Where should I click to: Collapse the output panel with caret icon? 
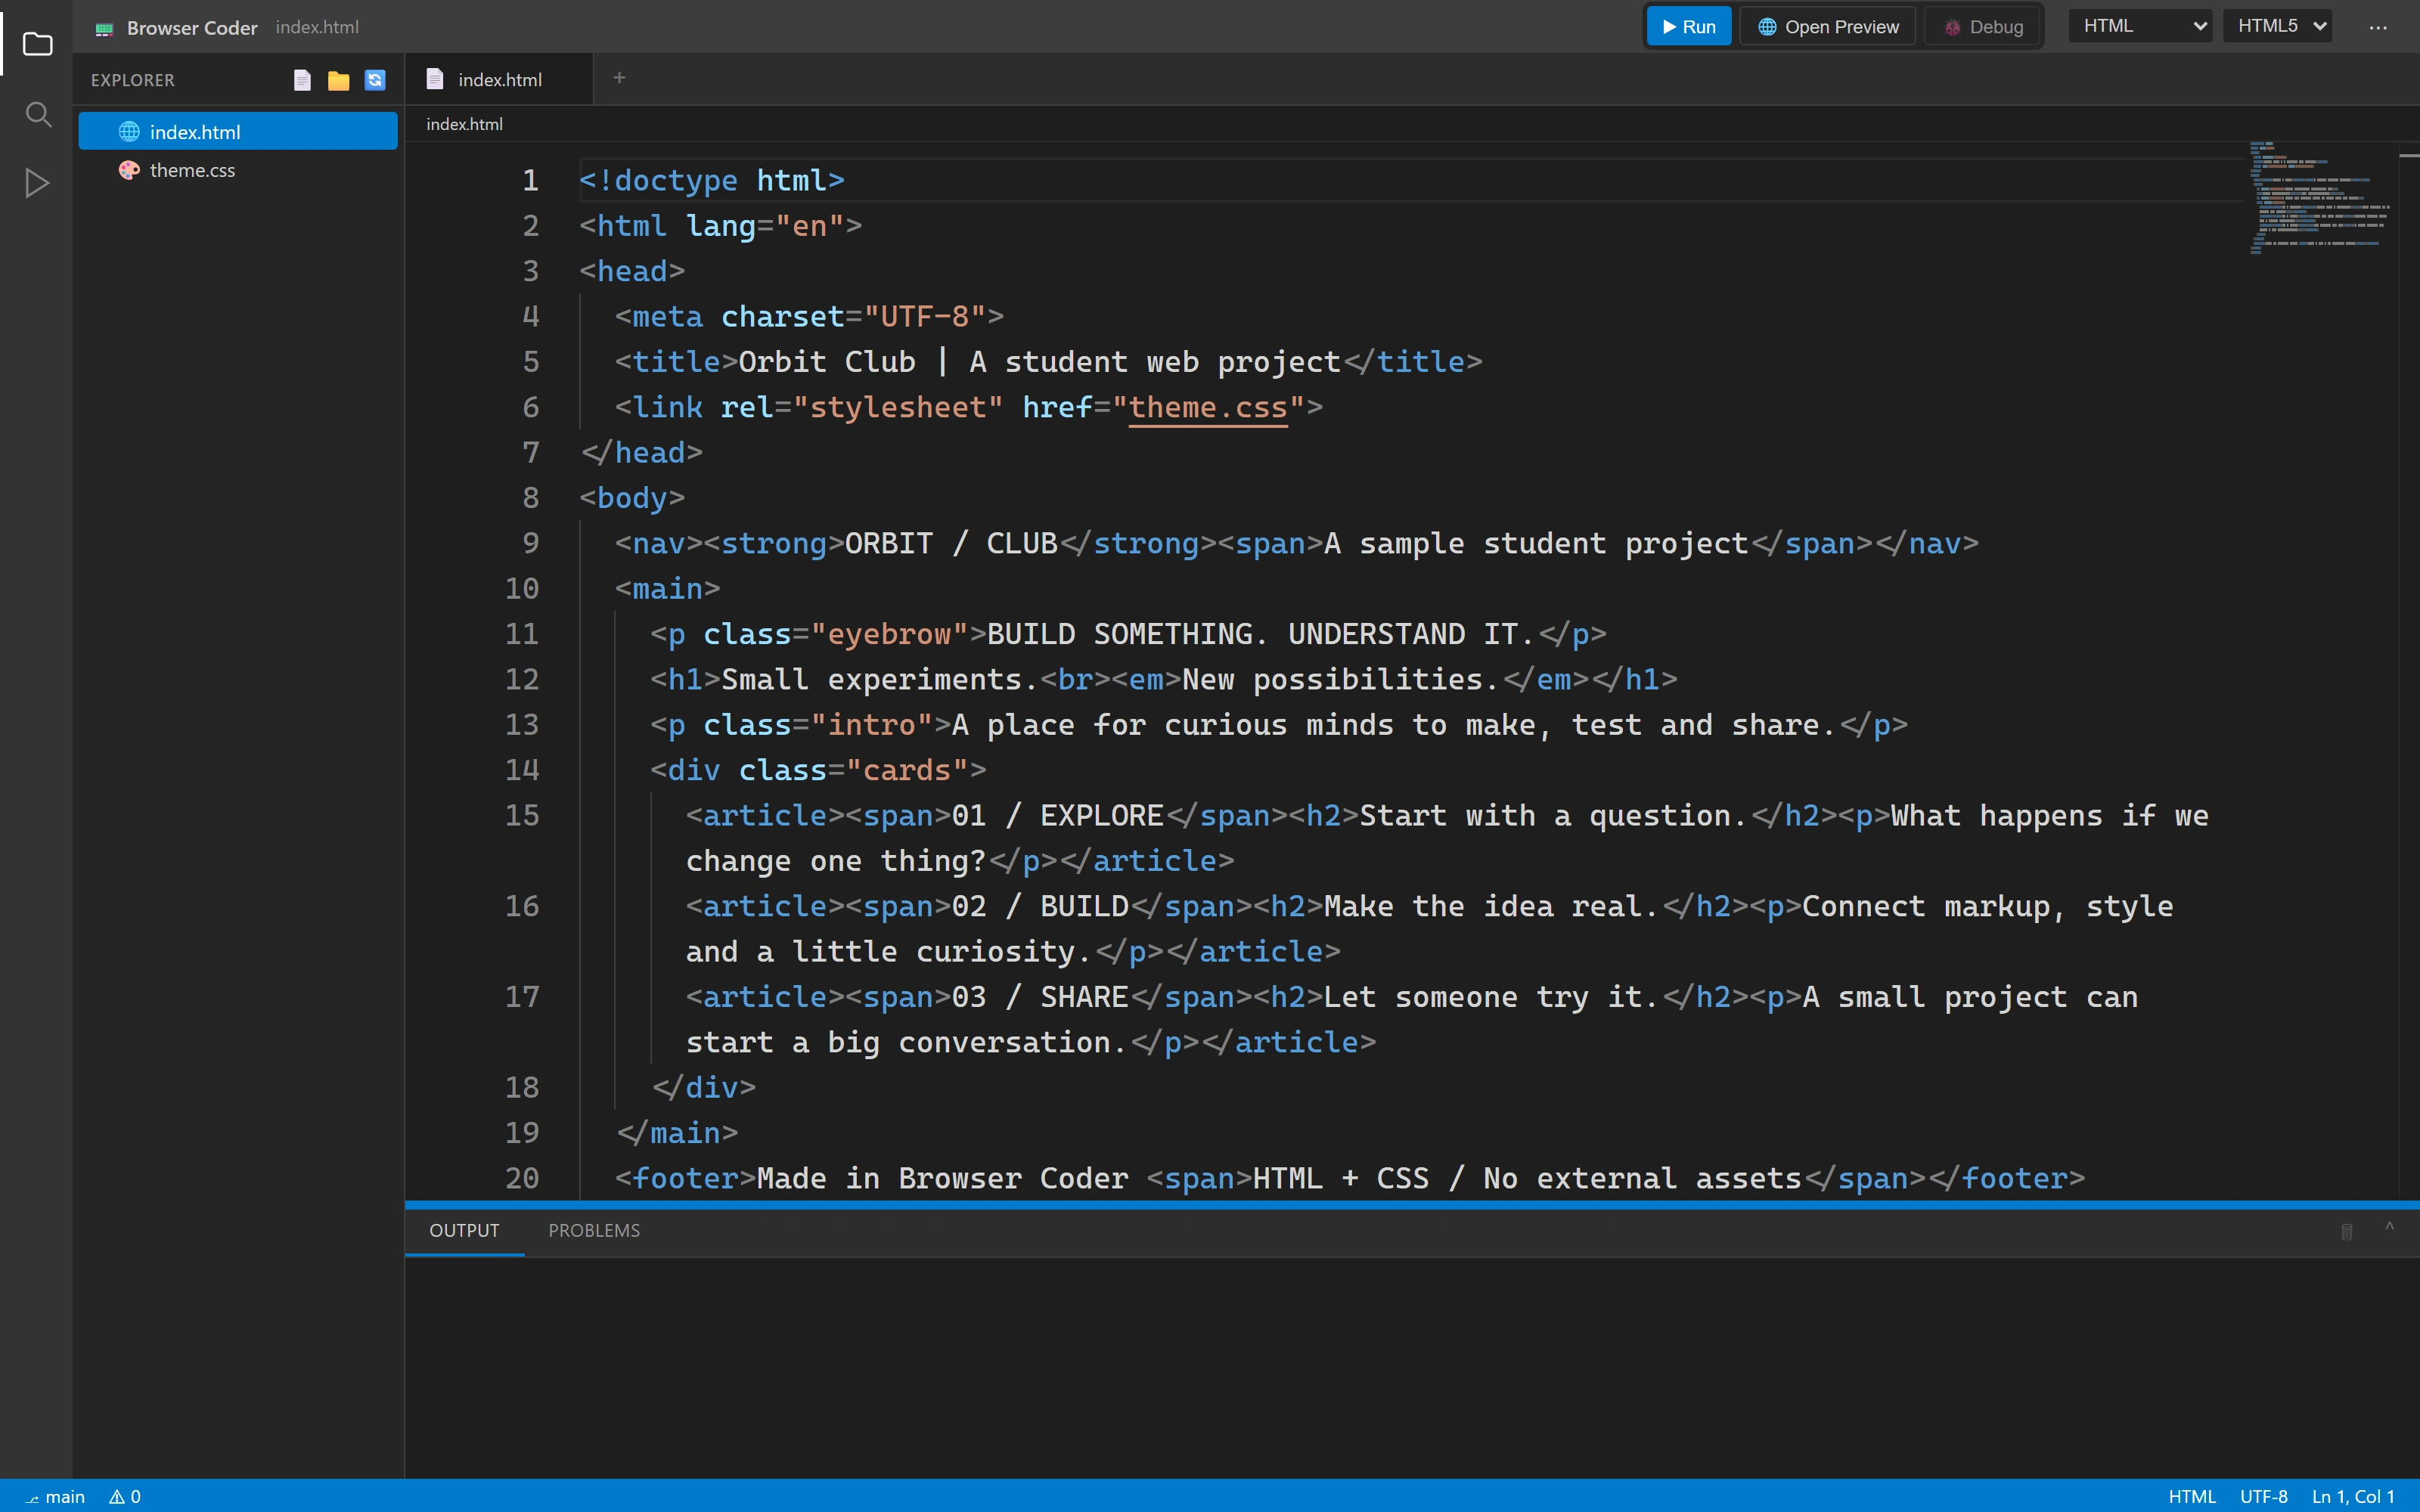2389,1227
